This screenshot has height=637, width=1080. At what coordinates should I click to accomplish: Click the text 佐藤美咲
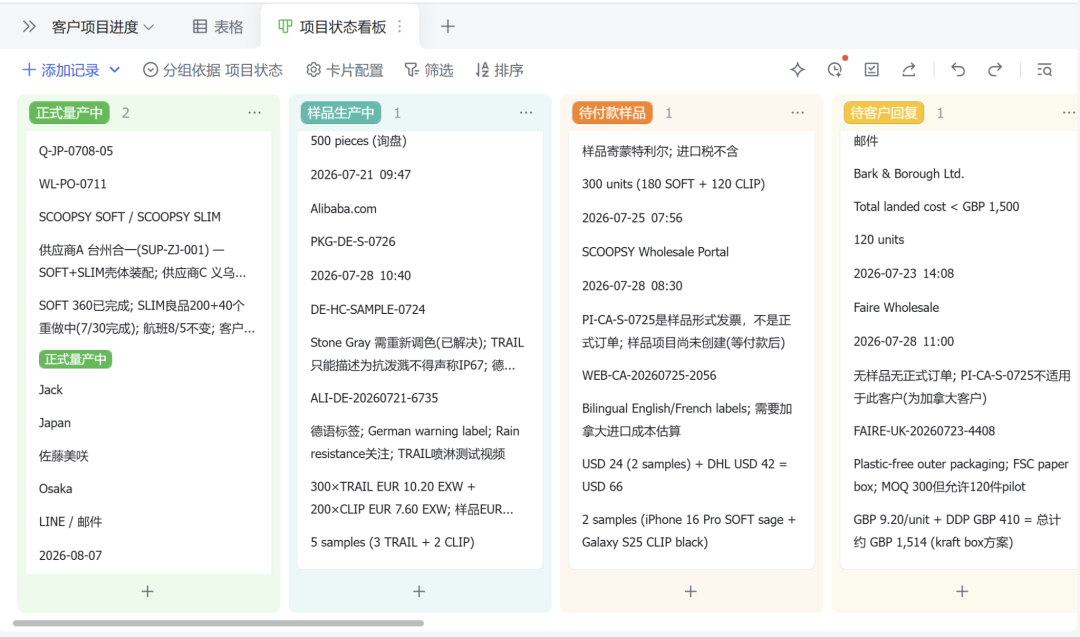pos(63,456)
